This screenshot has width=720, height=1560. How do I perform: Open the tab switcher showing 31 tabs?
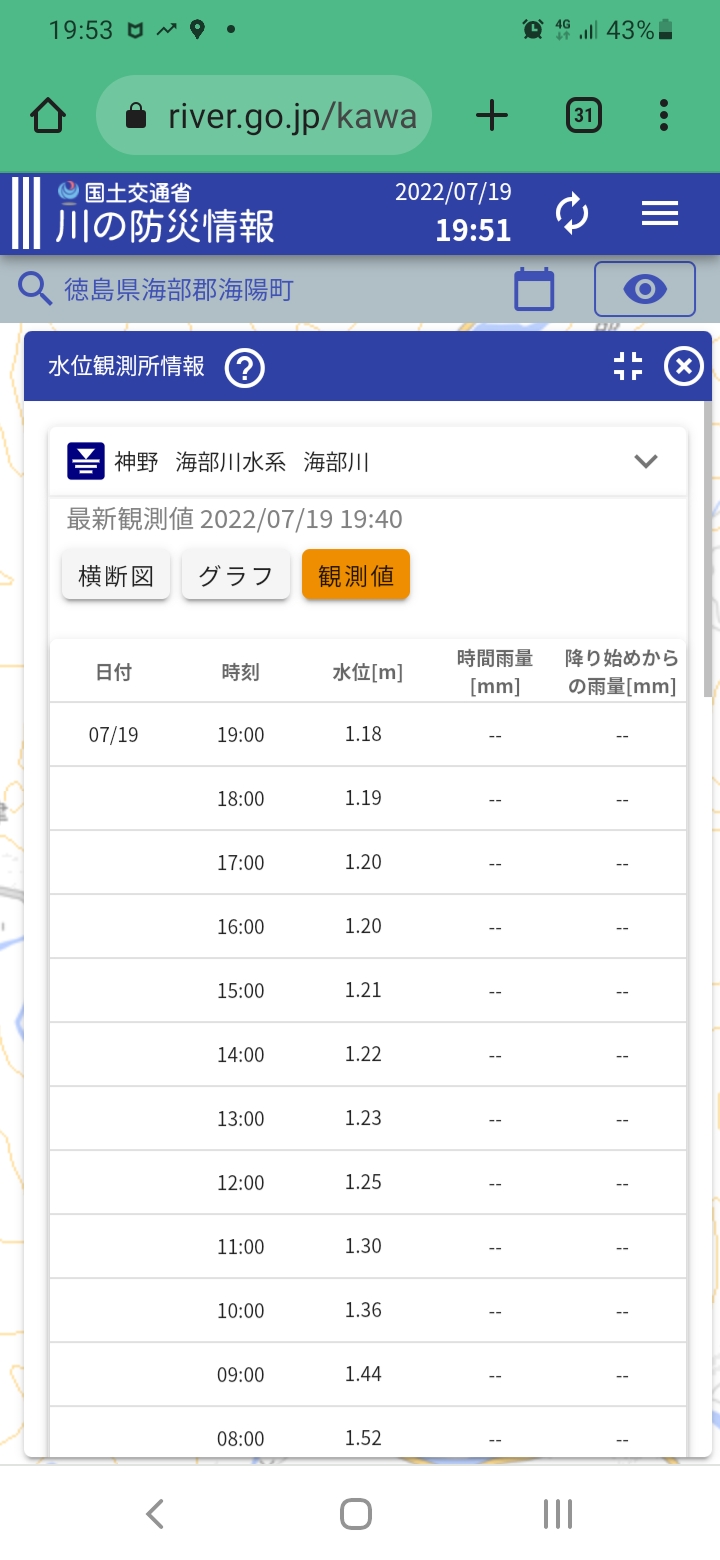point(583,116)
